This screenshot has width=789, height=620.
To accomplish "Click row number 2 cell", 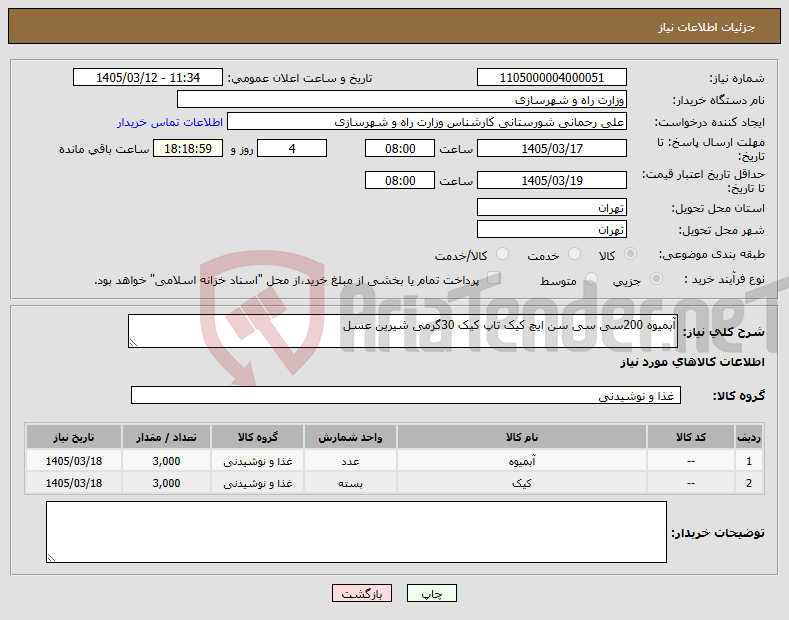I will [749, 483].
